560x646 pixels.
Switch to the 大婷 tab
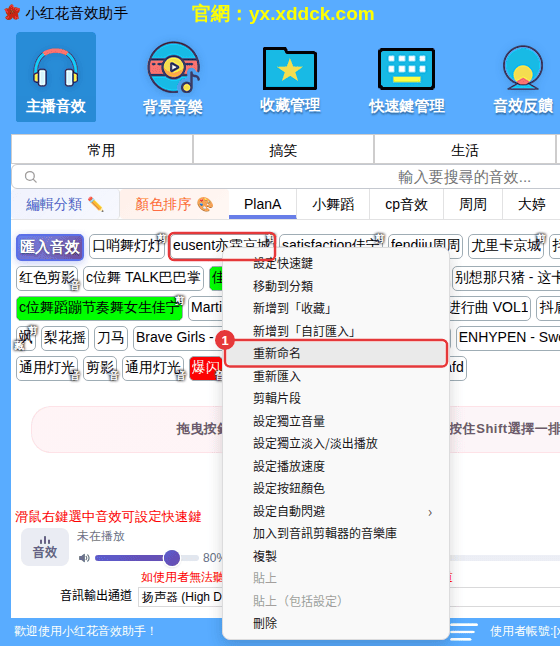[532, 204]
